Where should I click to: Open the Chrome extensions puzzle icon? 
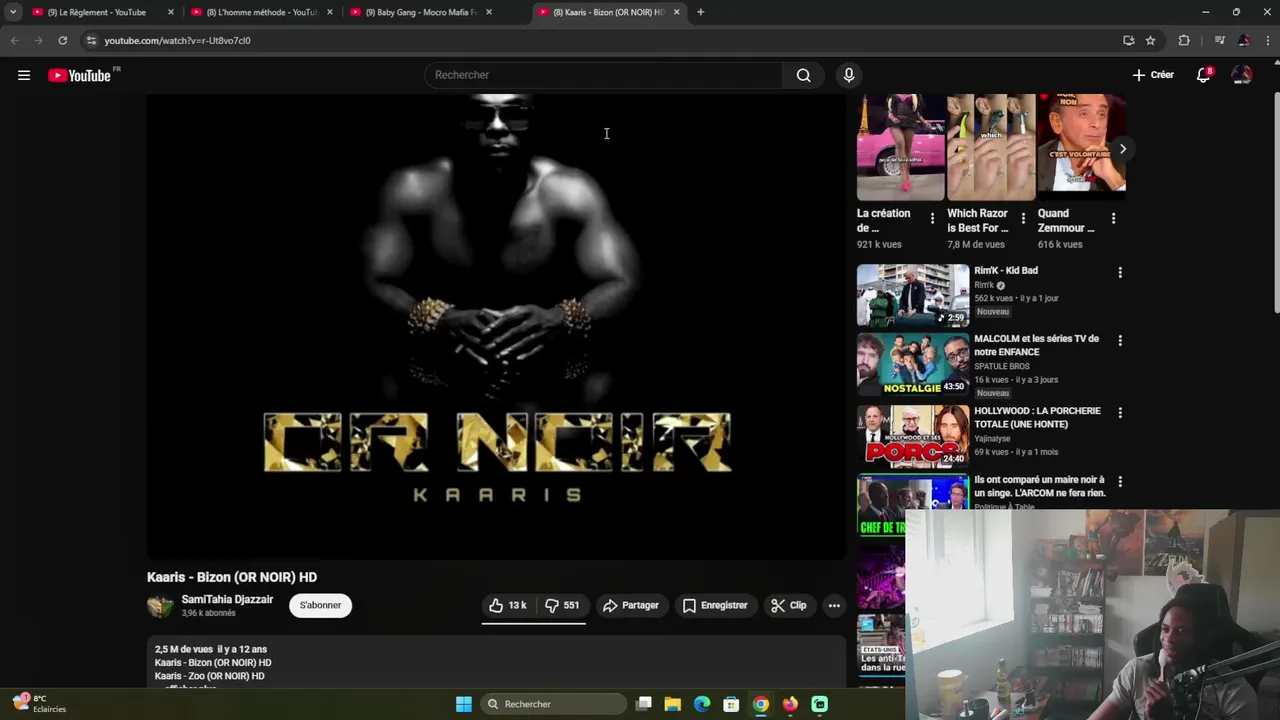[1184, 40]
